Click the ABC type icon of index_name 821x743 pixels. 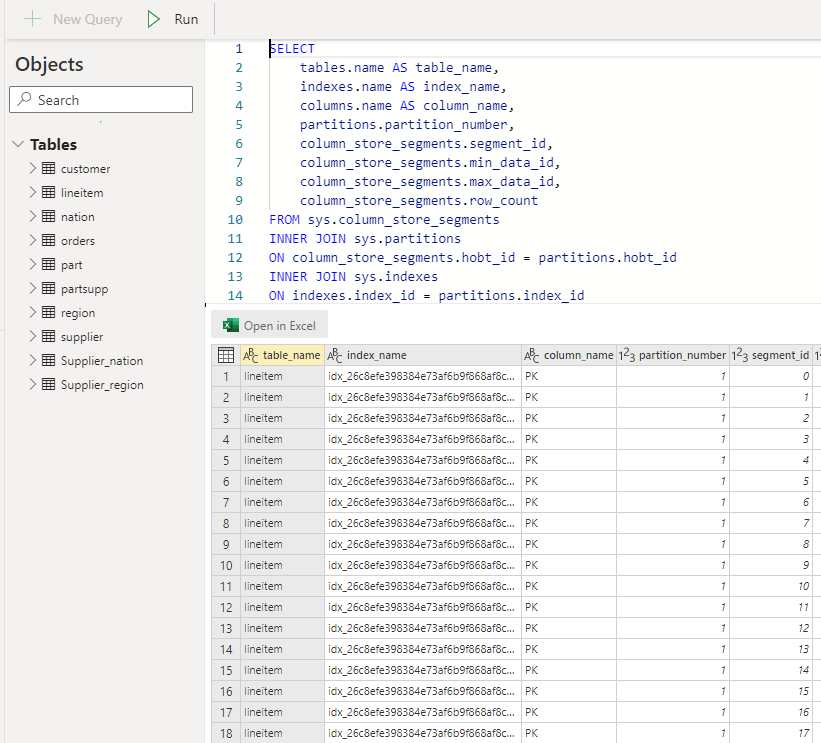point(335,356)
